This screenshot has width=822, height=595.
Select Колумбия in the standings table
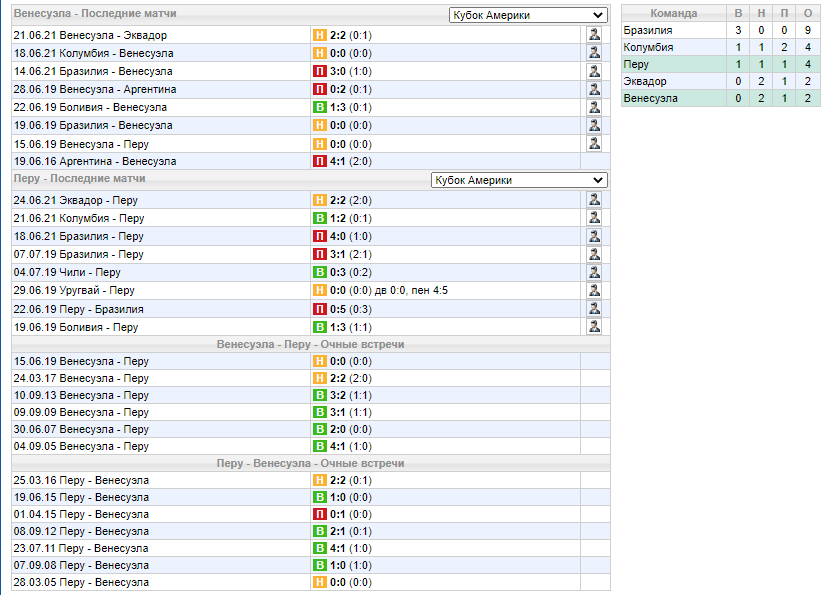point(648,47)
